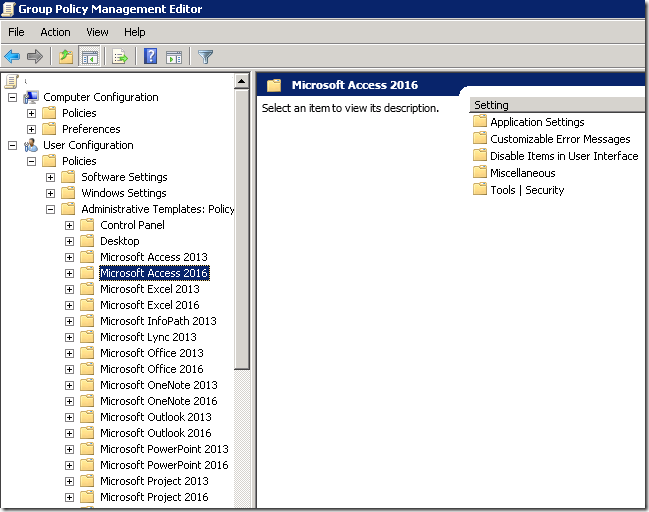Select Microsoft Project 2013 in tree
The height and width of the screenshot is (512, 649).
154,481
